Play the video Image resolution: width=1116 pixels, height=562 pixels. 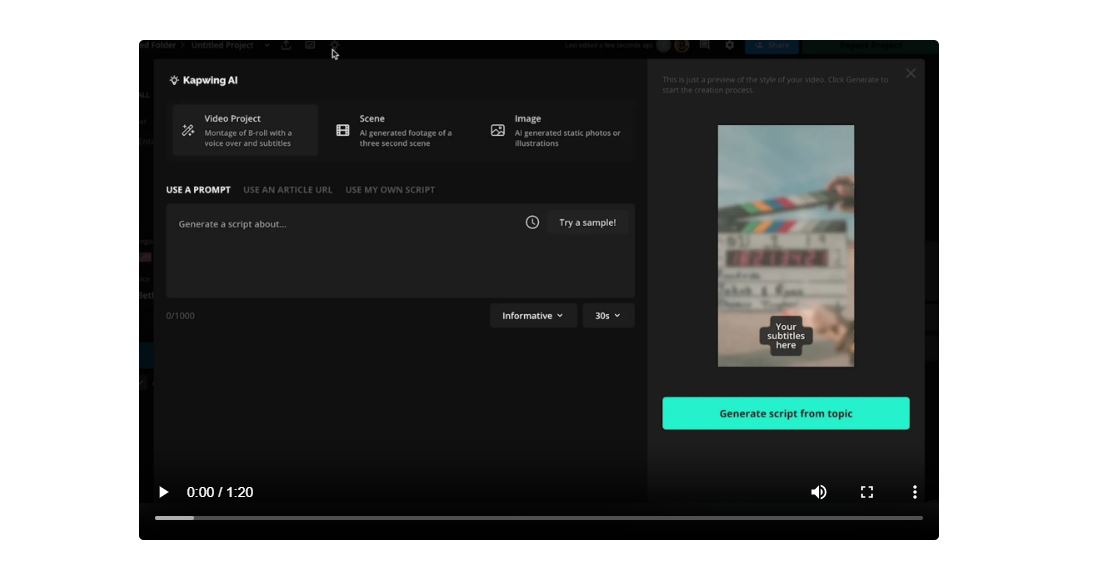[164, 492]
